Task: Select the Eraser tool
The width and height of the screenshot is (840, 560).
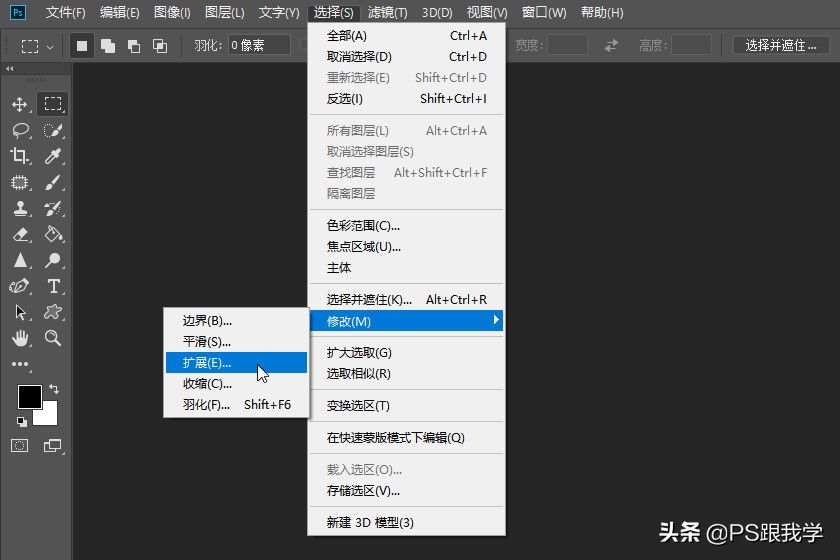Action: (20, 234)
